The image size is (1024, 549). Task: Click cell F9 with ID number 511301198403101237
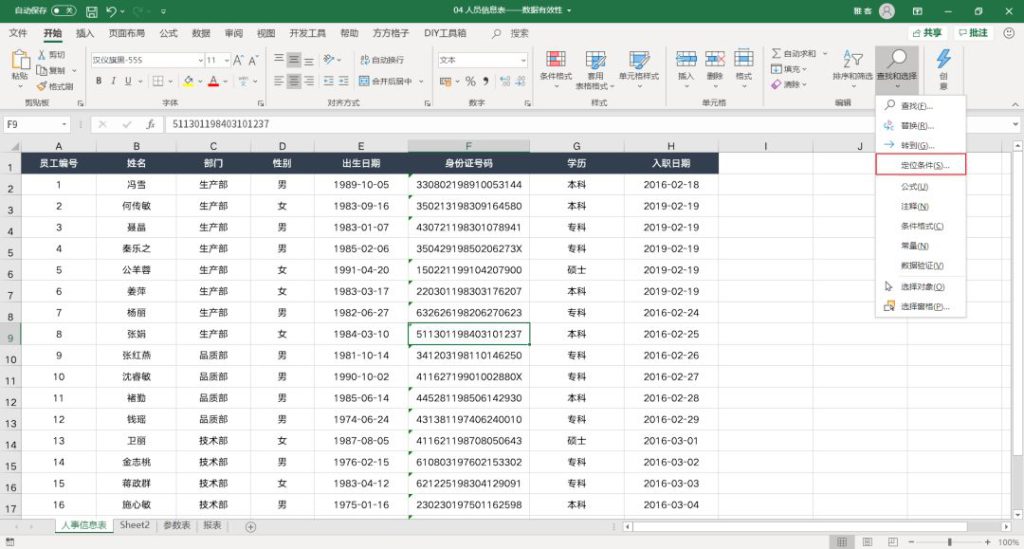tap(468, 334)
